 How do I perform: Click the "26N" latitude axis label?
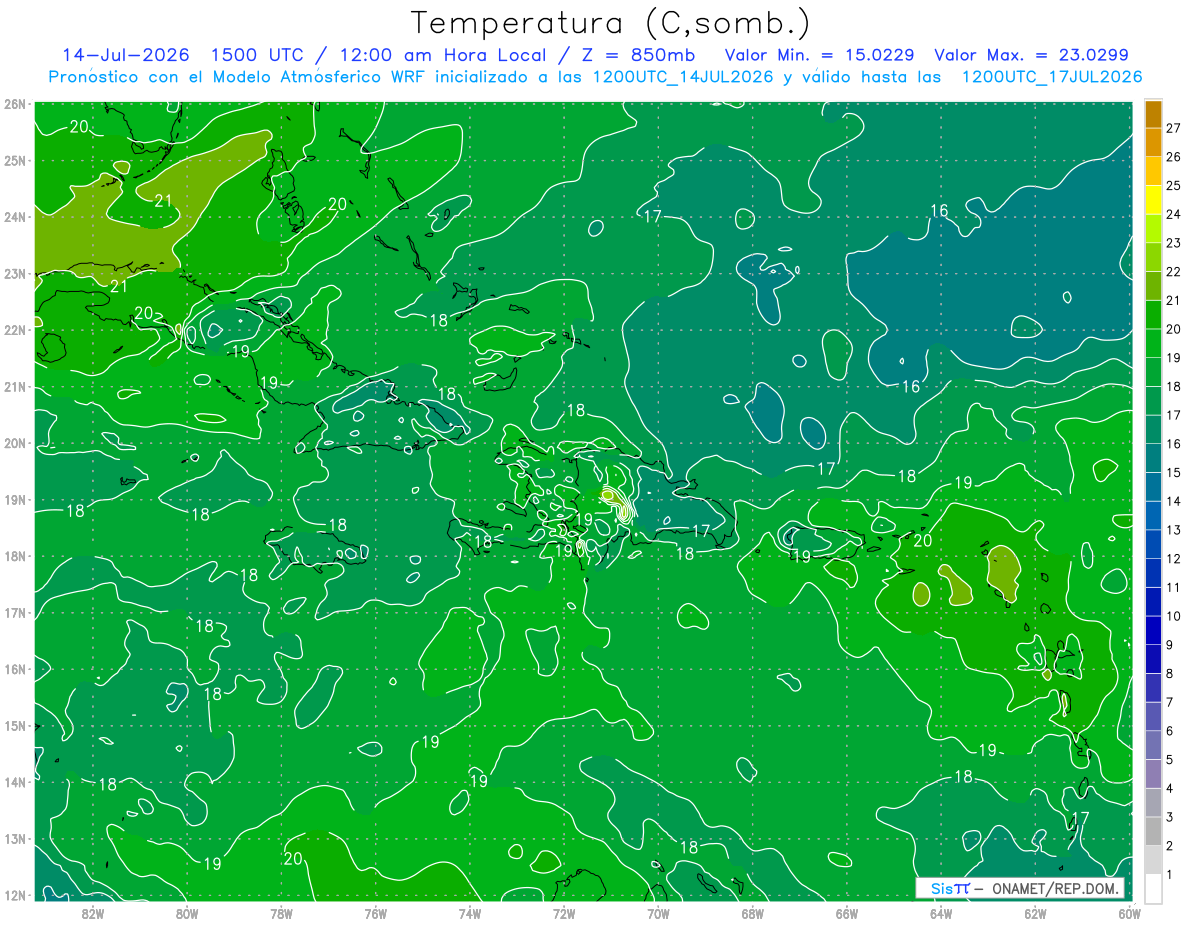[x=14, y=104]
